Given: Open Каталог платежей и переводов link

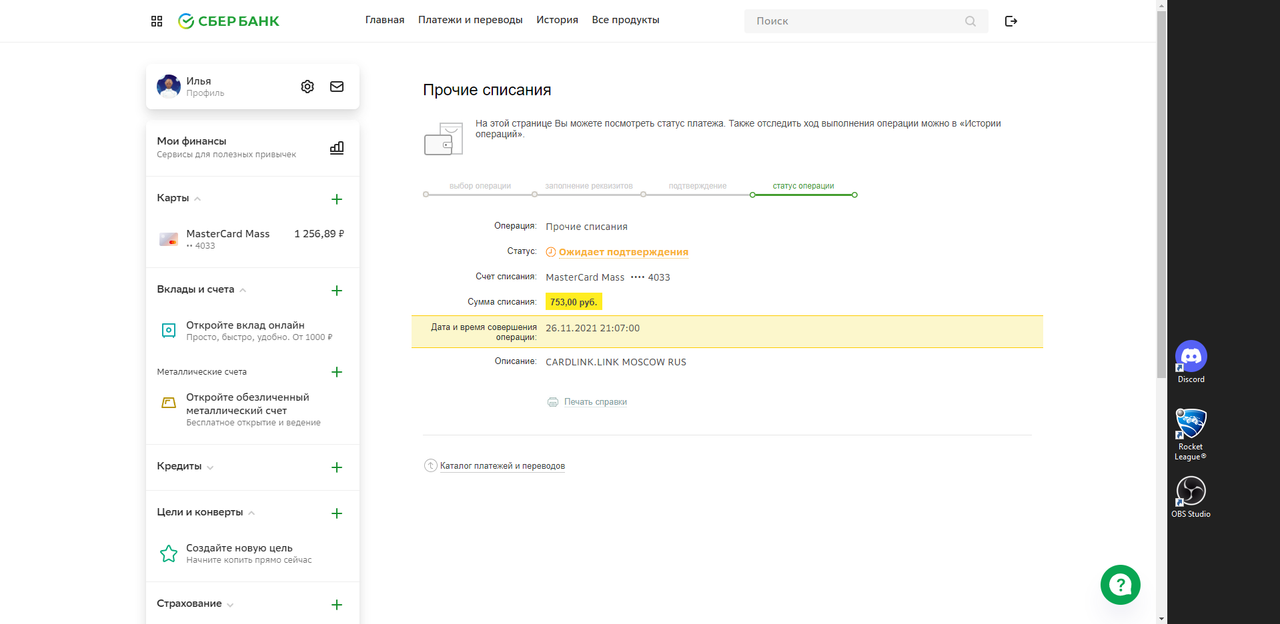Looking at the screenshot, I should (502, 466).
